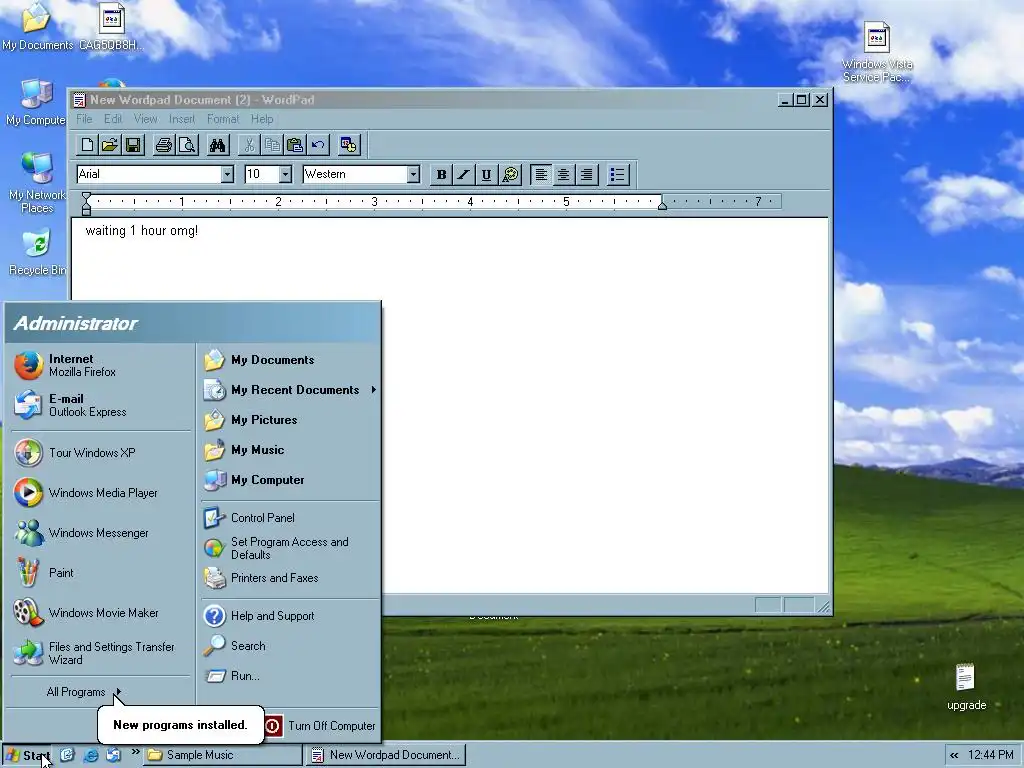Expand the Arial font dropdown

tap(227, 174)
